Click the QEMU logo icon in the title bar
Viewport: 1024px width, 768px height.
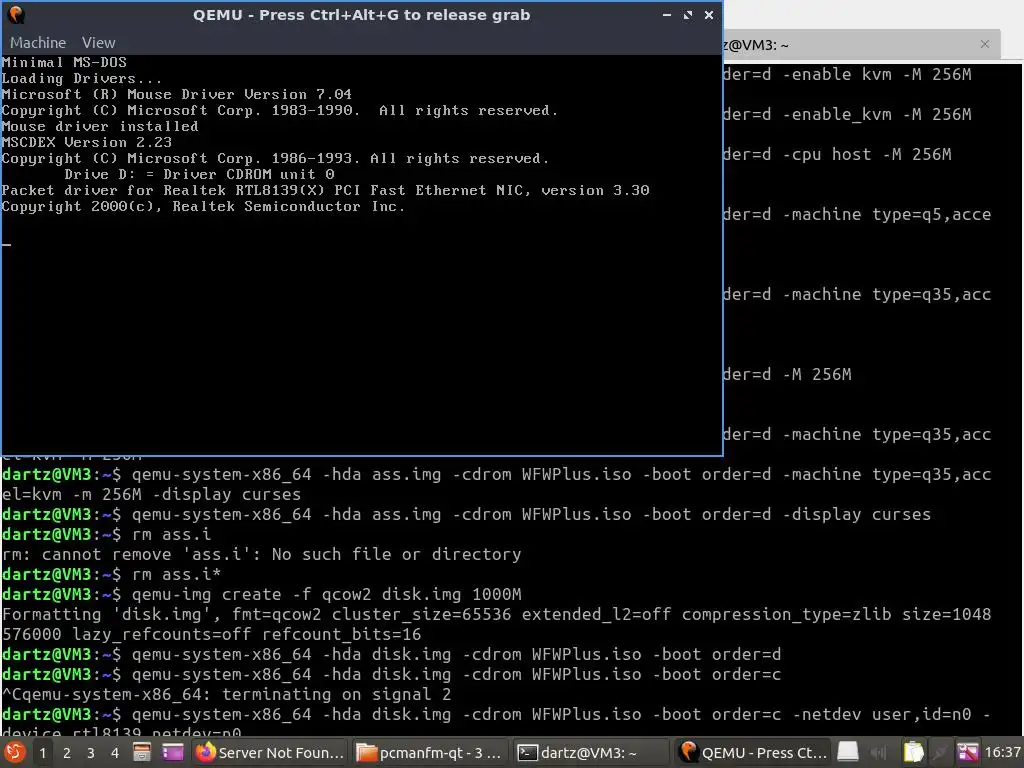click(15, 14)
